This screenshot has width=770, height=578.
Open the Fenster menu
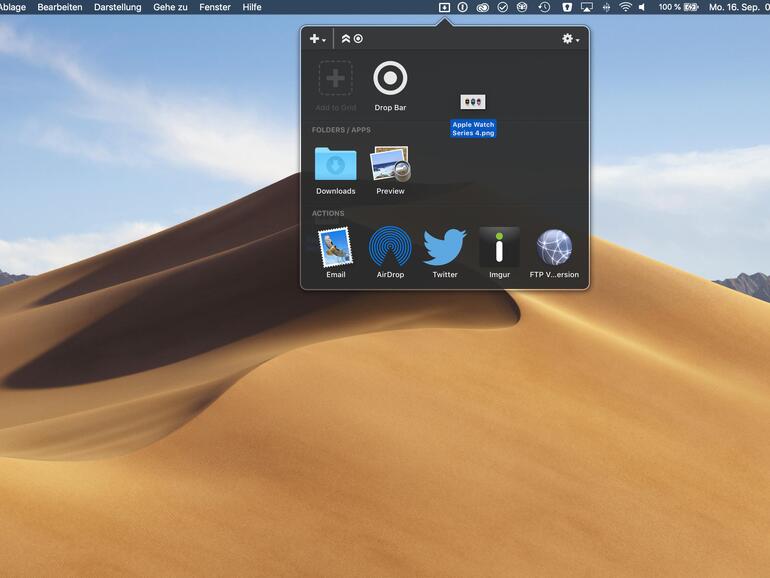214,7
